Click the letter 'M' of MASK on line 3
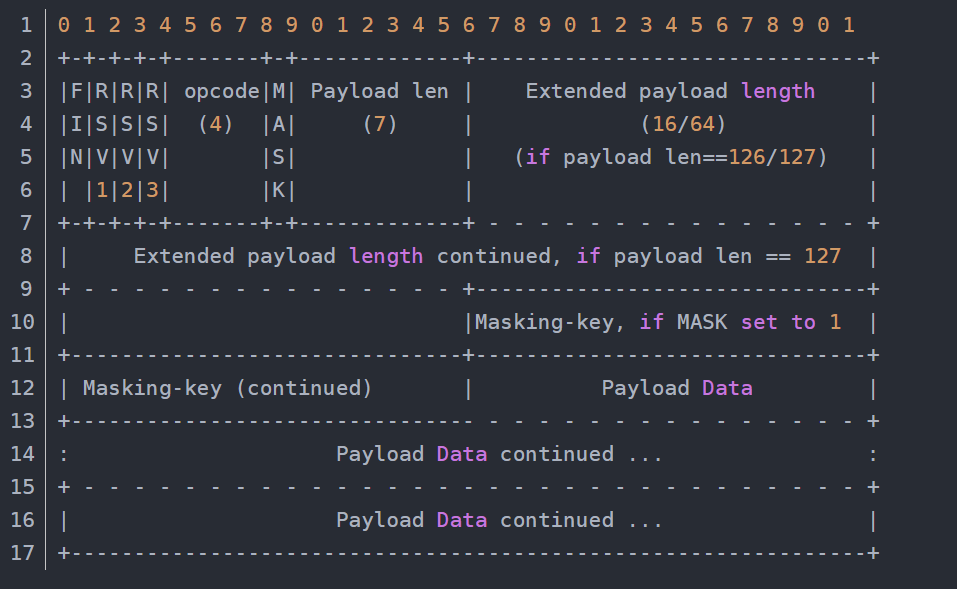957x589 pixels. coord(278,92)
